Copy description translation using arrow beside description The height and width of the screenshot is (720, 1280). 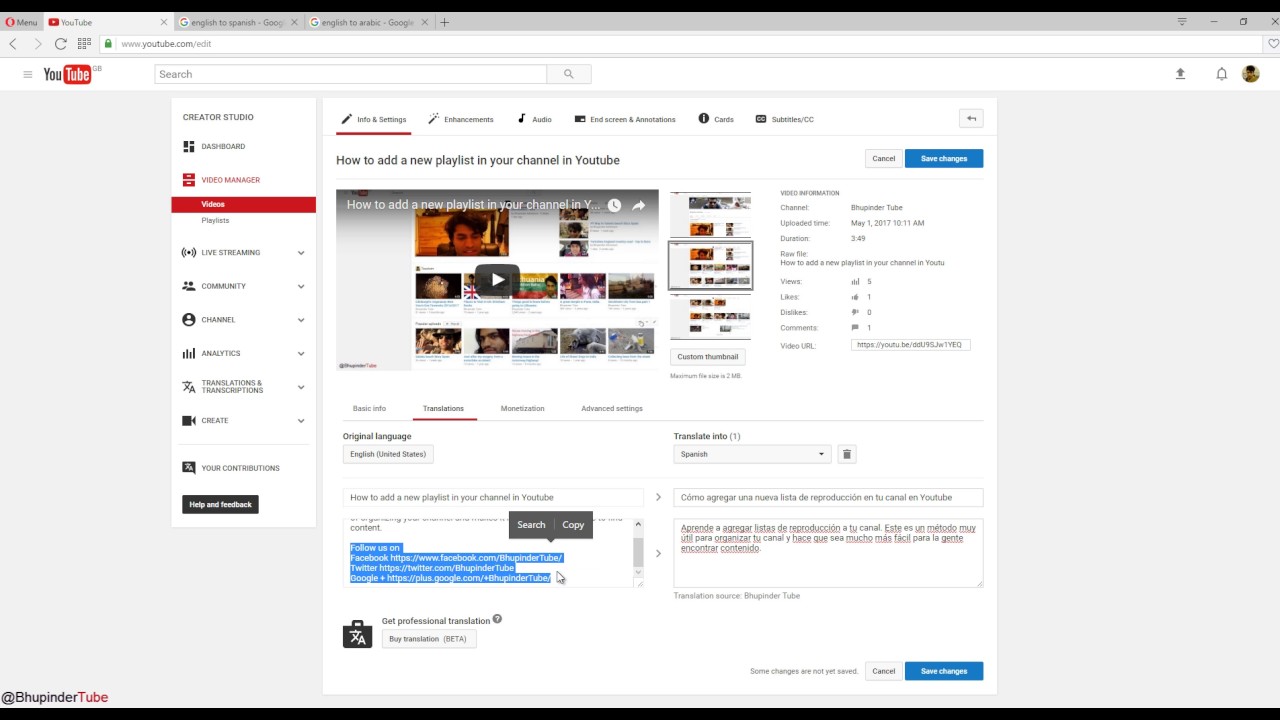pyautogui.click(x=658, y=553)
